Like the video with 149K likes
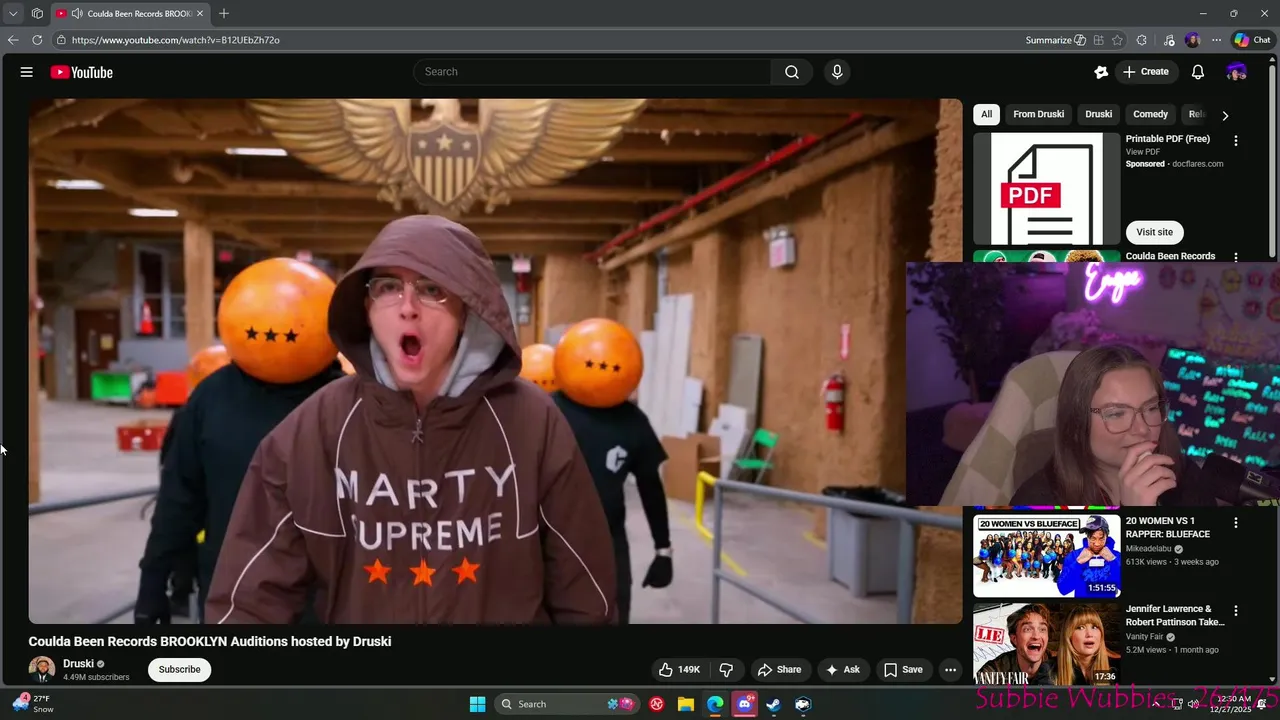1280x720 pixels. tap(679, 669)
